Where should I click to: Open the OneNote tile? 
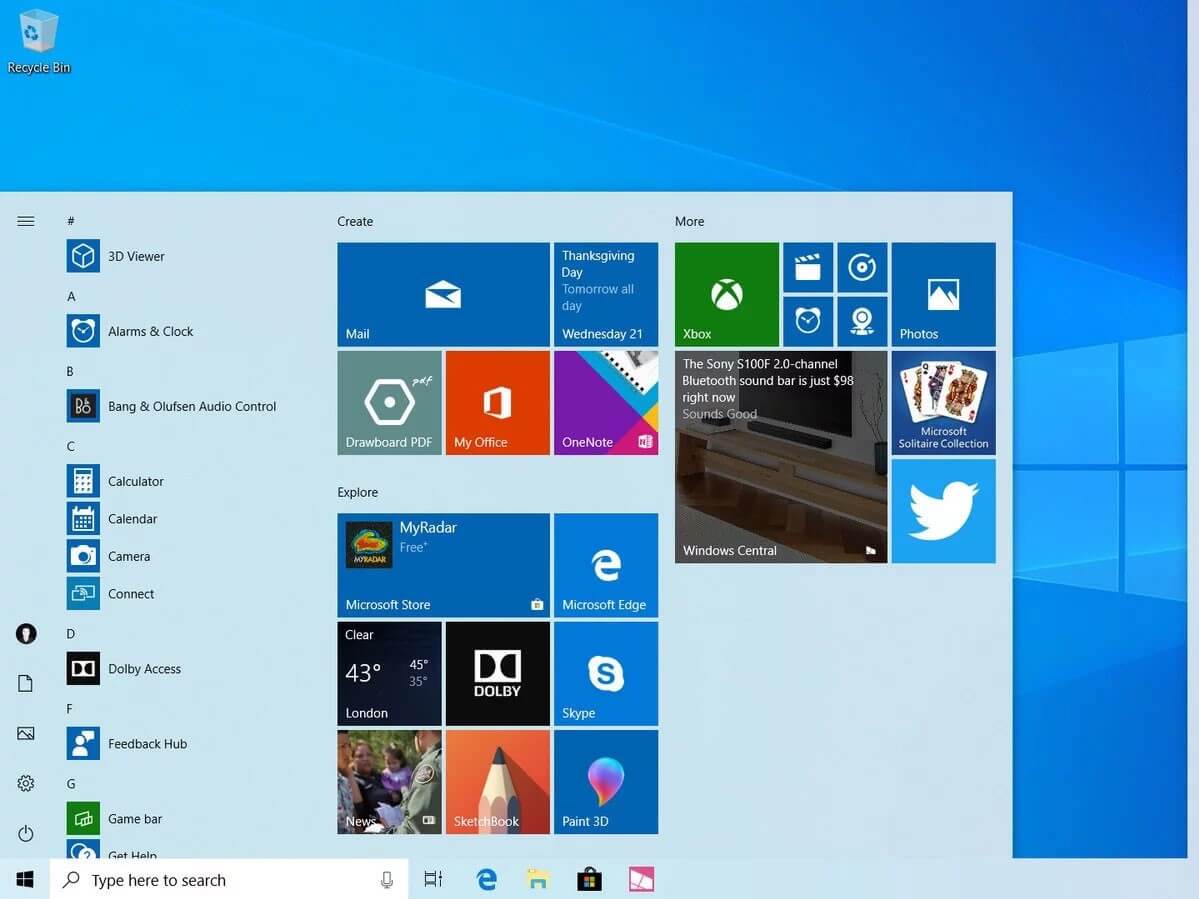pos(606,403)
